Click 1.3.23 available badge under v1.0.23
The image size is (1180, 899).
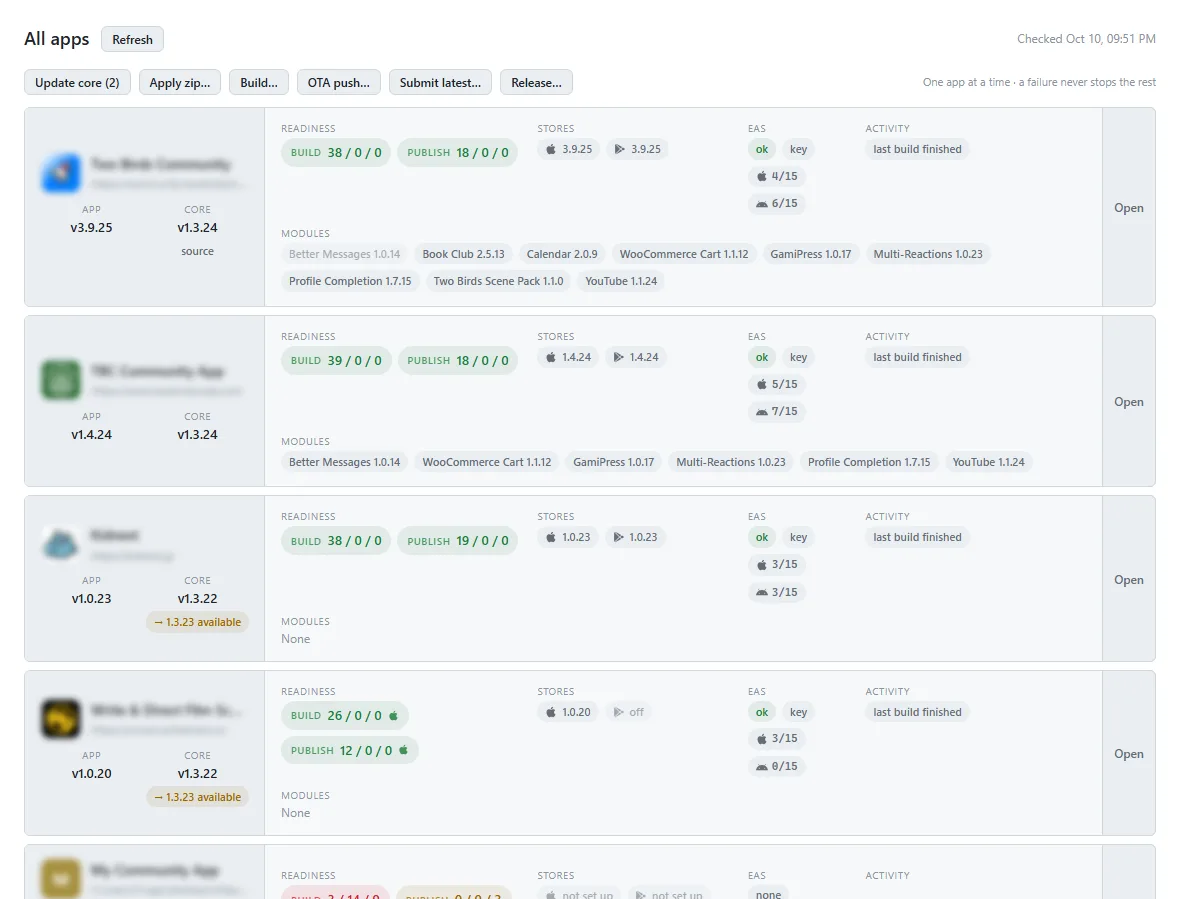(198, 622)
